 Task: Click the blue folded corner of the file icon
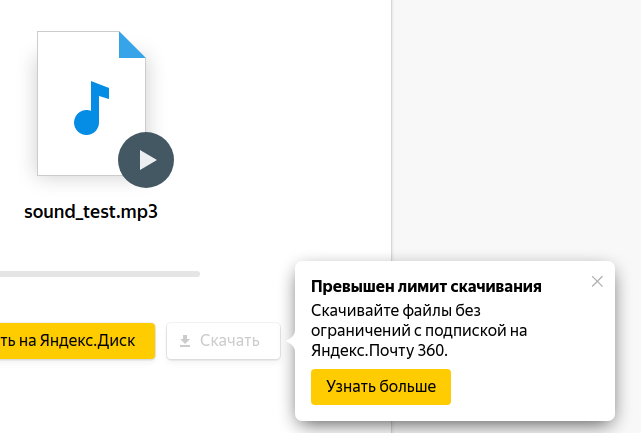132,45
